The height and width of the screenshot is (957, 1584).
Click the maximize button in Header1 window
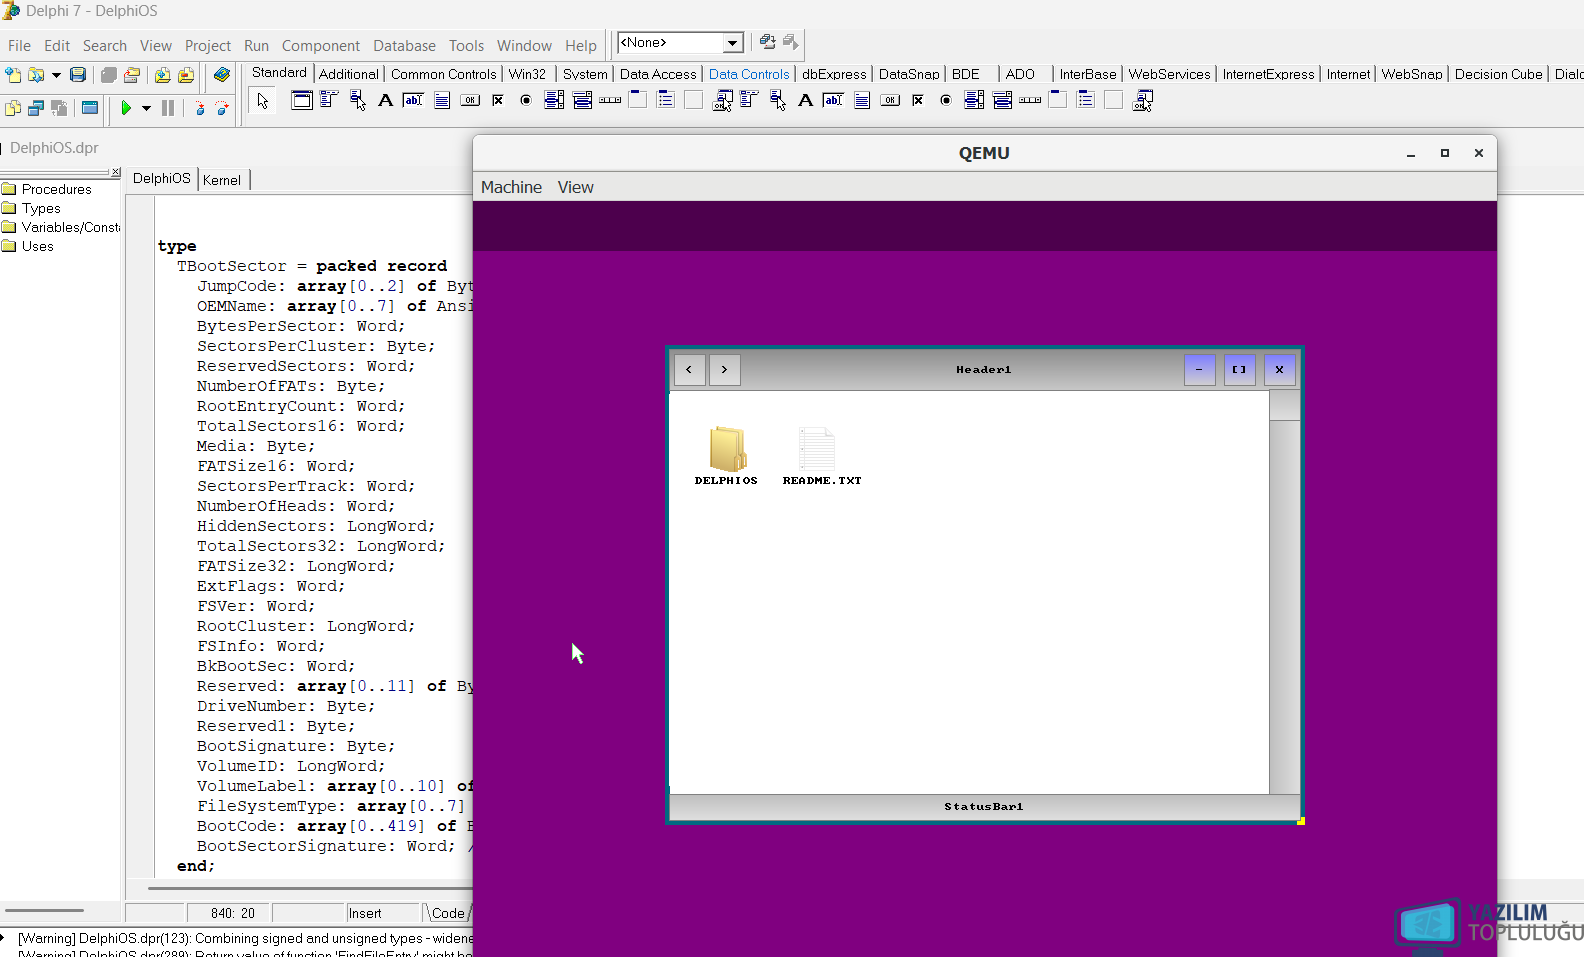pos(1239,370)
